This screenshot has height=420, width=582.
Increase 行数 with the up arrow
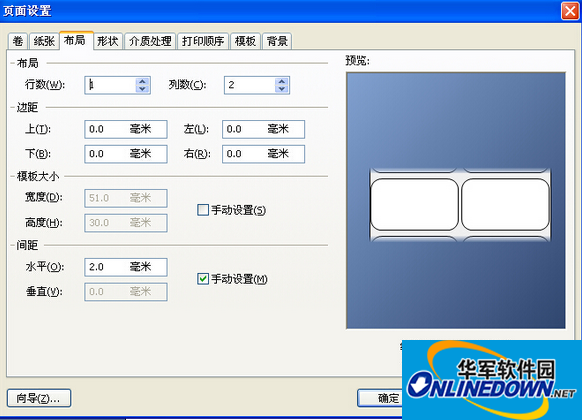point(143,81)
